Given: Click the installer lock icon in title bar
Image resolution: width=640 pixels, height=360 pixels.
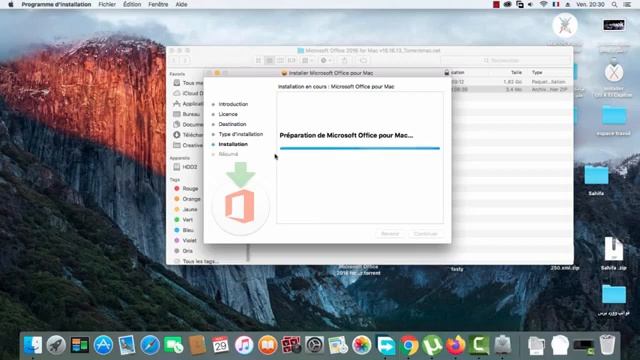Looking at the screenshot, I should click(447, 73).
